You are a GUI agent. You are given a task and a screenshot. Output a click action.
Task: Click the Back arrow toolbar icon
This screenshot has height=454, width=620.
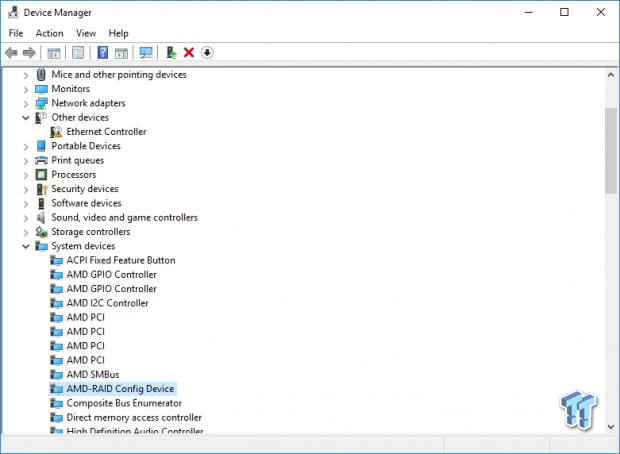[x=11, y=53]
